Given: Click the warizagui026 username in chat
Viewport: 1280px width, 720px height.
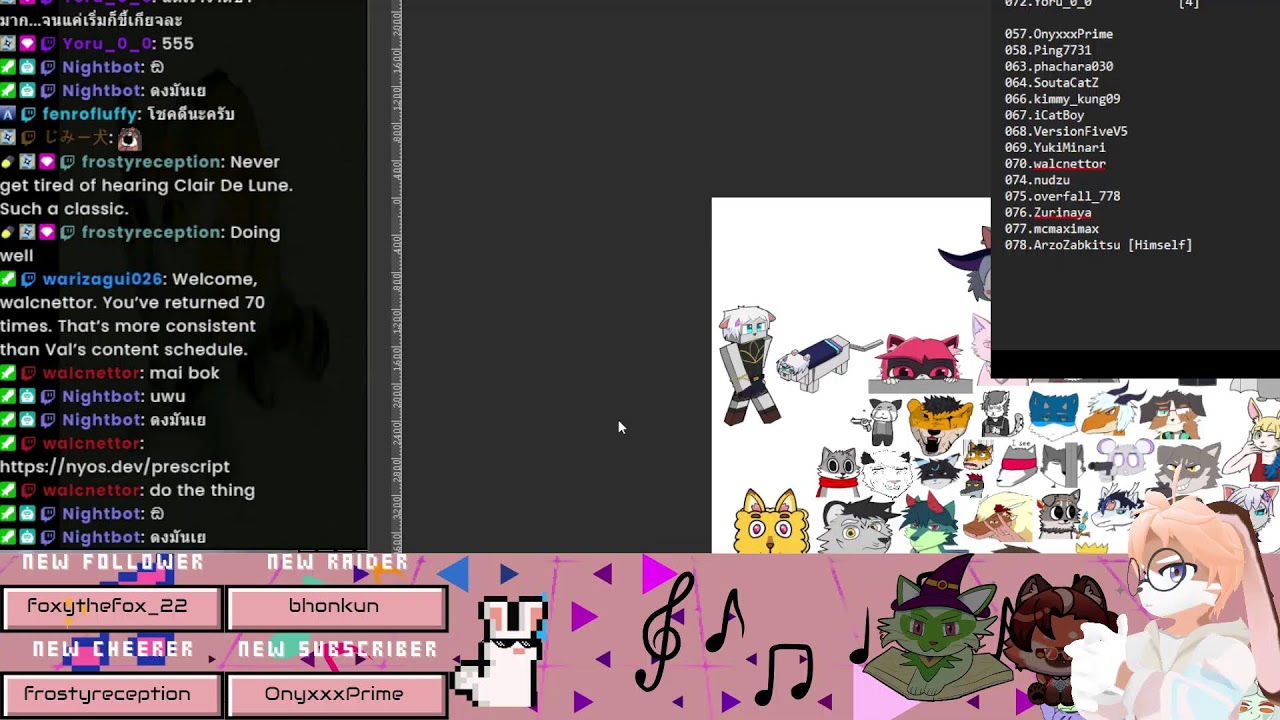Looking at the screenshot, I should click(103, 279).
